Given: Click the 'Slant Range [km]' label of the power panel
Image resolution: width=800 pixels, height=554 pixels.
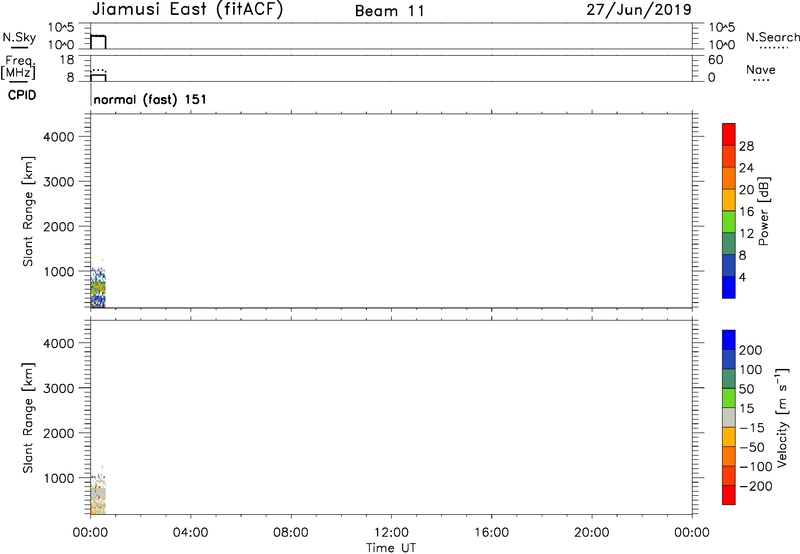Looking at the screenshot, I should [x=28, y=211].
